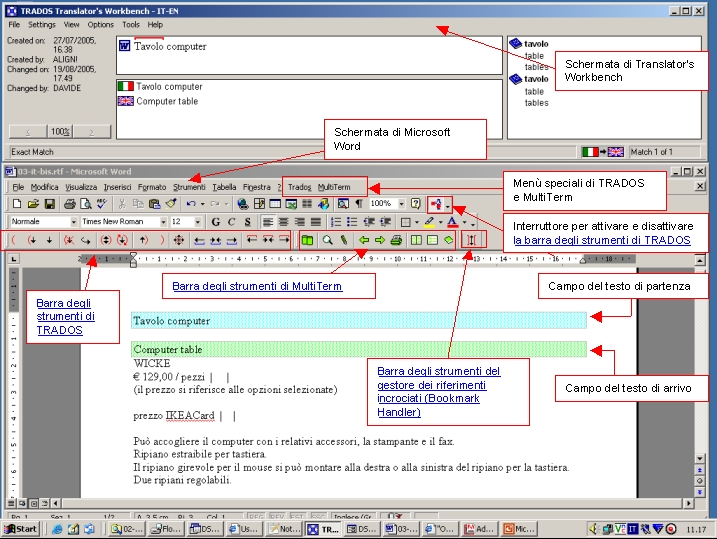Open the font size 12 dropdown
This screenshot has width=717, height=539.
tap(198, 222)
